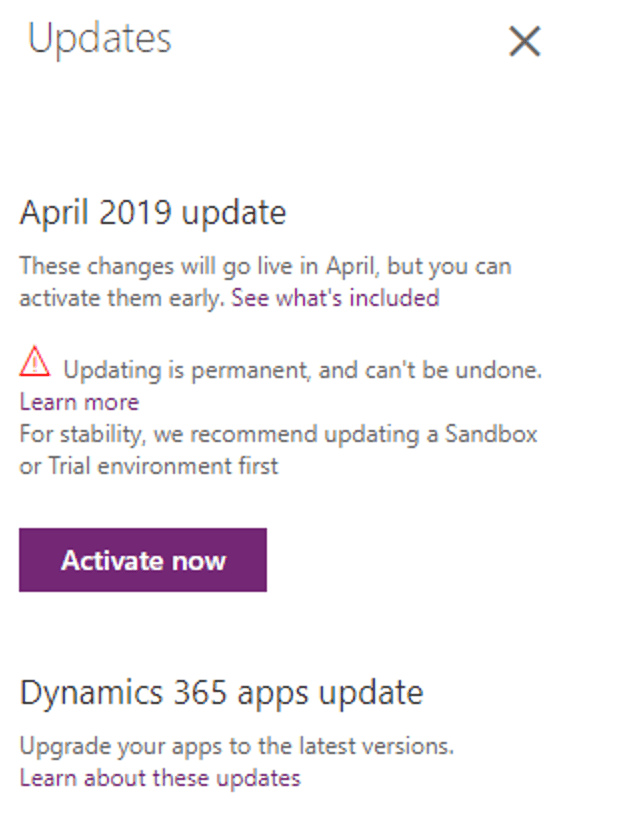Click "For stability, we recommend updating" text
The width and height of the screenshot is (619, 814).
click(x=219, y=435)
